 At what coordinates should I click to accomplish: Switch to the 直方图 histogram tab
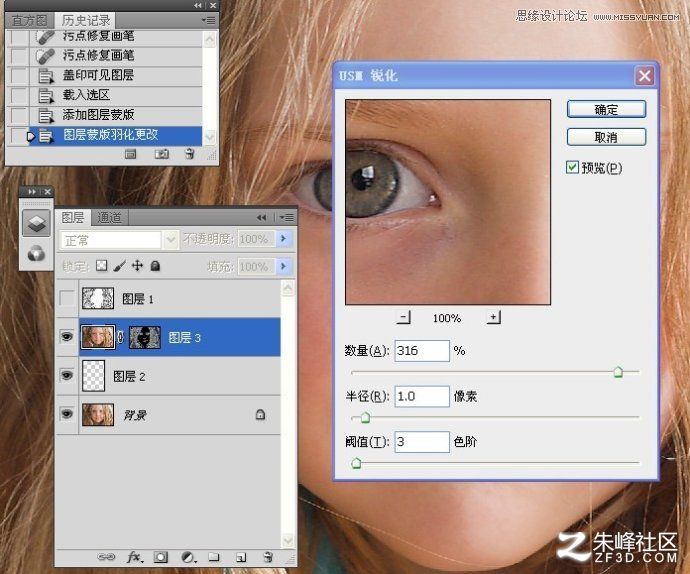coord(29,20)
